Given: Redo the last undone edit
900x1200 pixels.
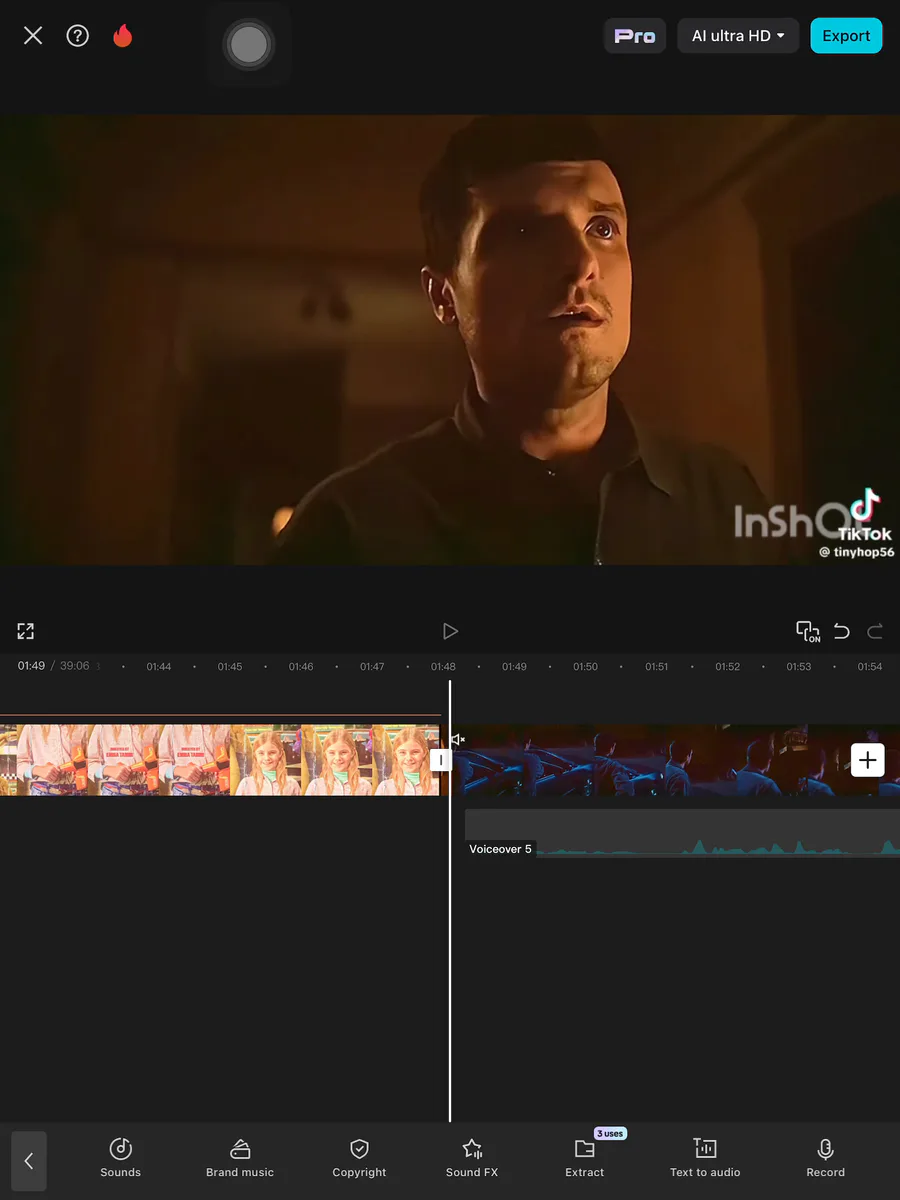Looking at the screenshot, I should pos(875,631).
